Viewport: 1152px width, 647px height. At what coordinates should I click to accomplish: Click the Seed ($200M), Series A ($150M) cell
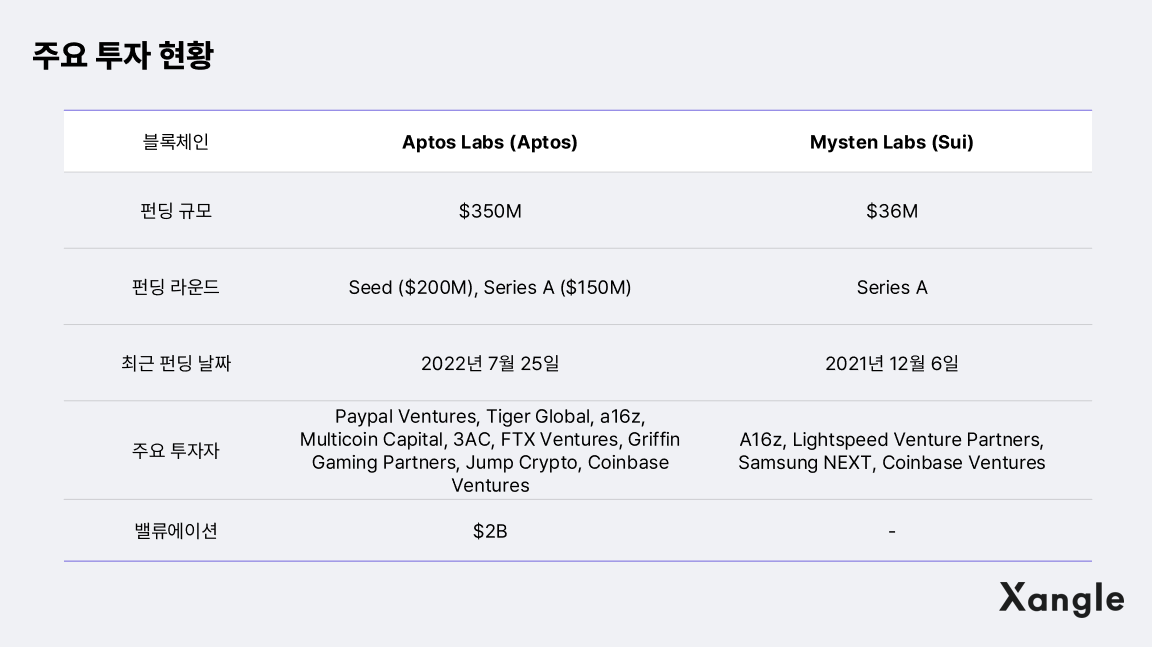tap(490, 287)
